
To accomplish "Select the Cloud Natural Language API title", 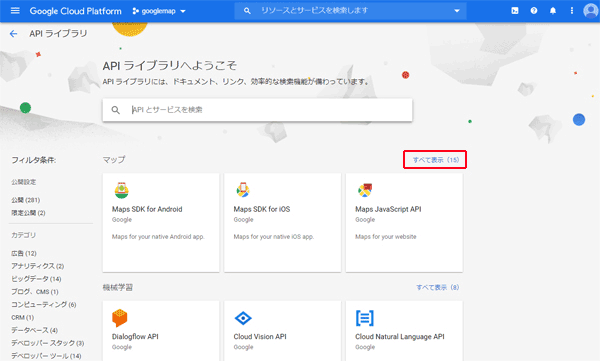I will tap(399, 336).
